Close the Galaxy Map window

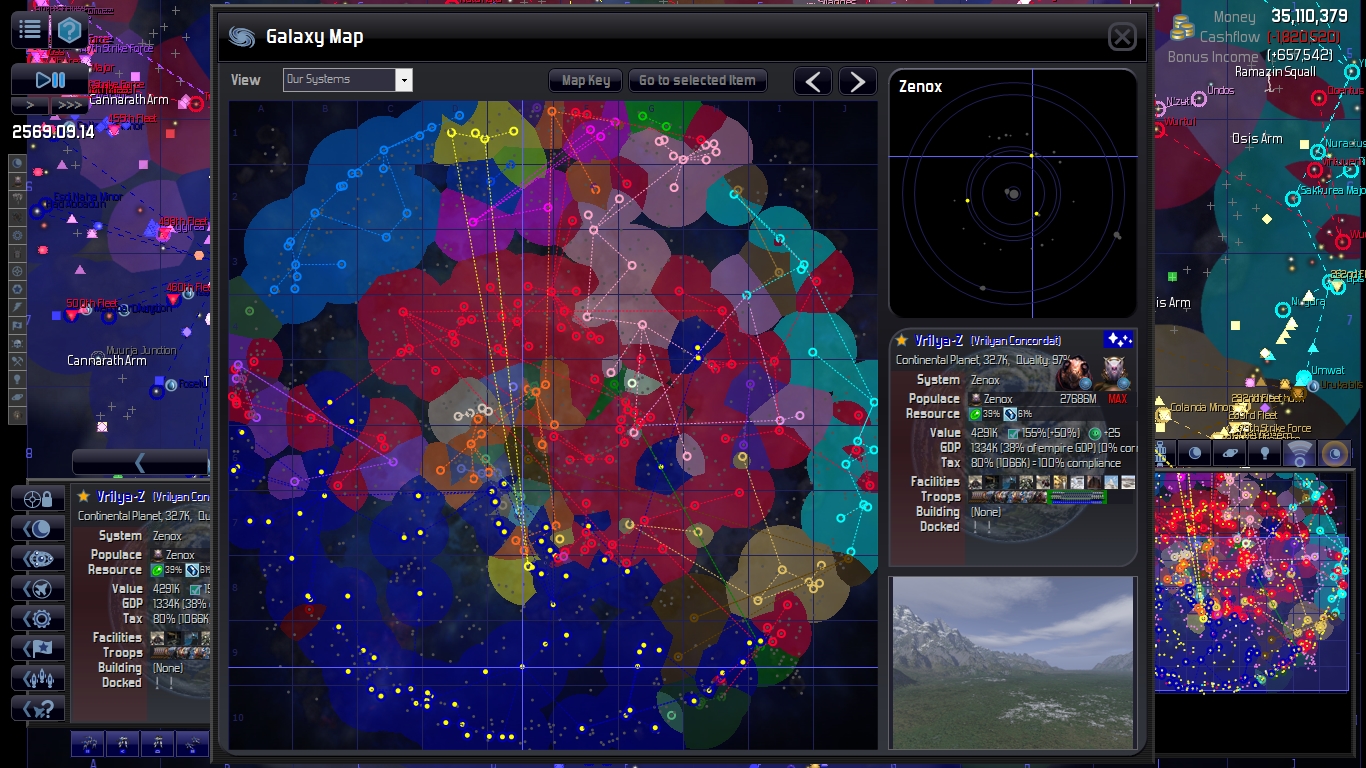(1122, 37)
